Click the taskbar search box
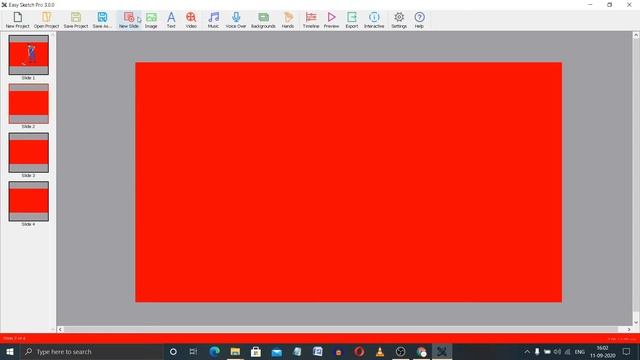The image size is (640, 360). [x=91, y=351]
